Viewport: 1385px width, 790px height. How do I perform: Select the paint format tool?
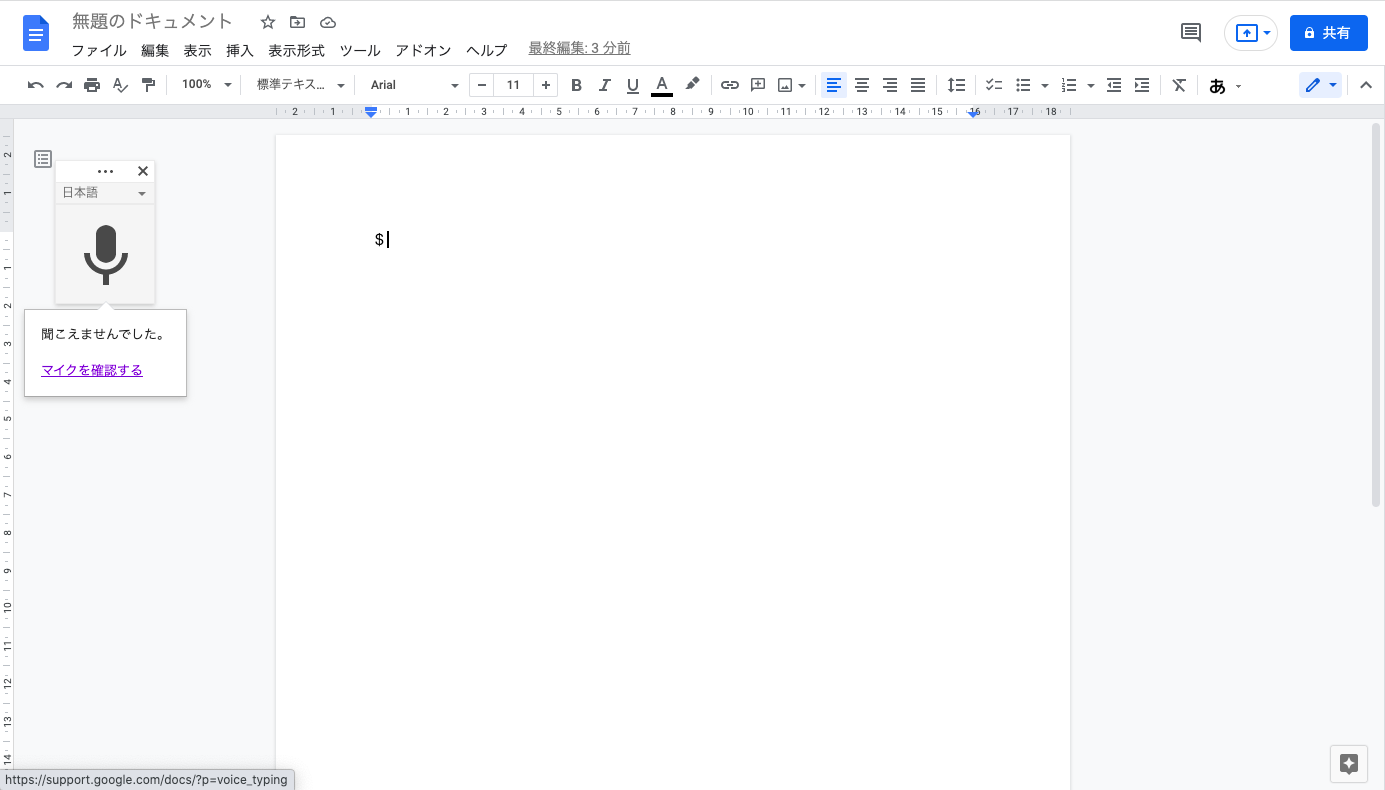148,85
